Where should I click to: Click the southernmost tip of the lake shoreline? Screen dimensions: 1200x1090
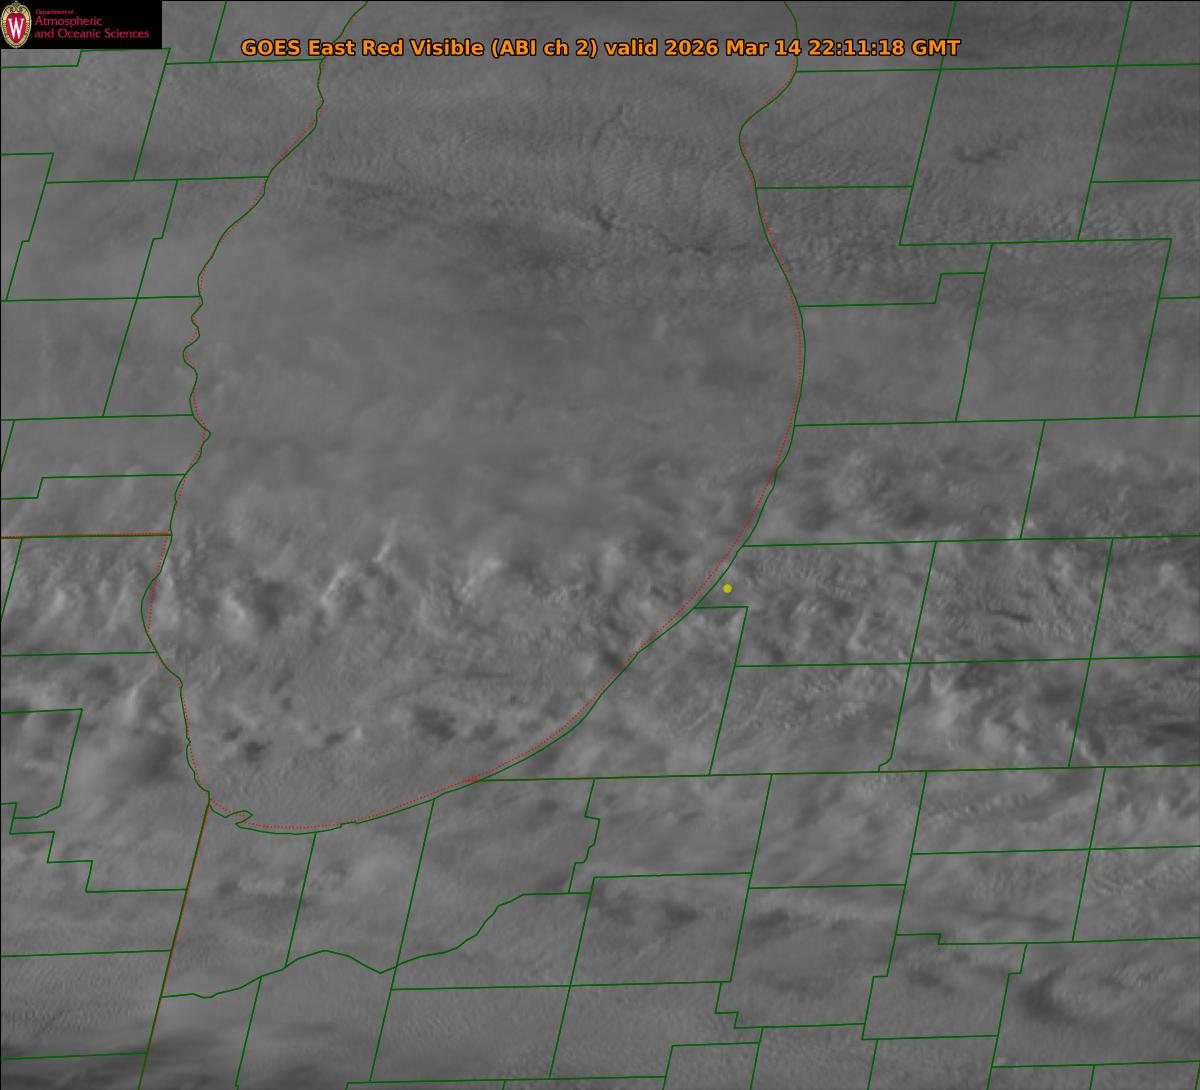point(300,829)
